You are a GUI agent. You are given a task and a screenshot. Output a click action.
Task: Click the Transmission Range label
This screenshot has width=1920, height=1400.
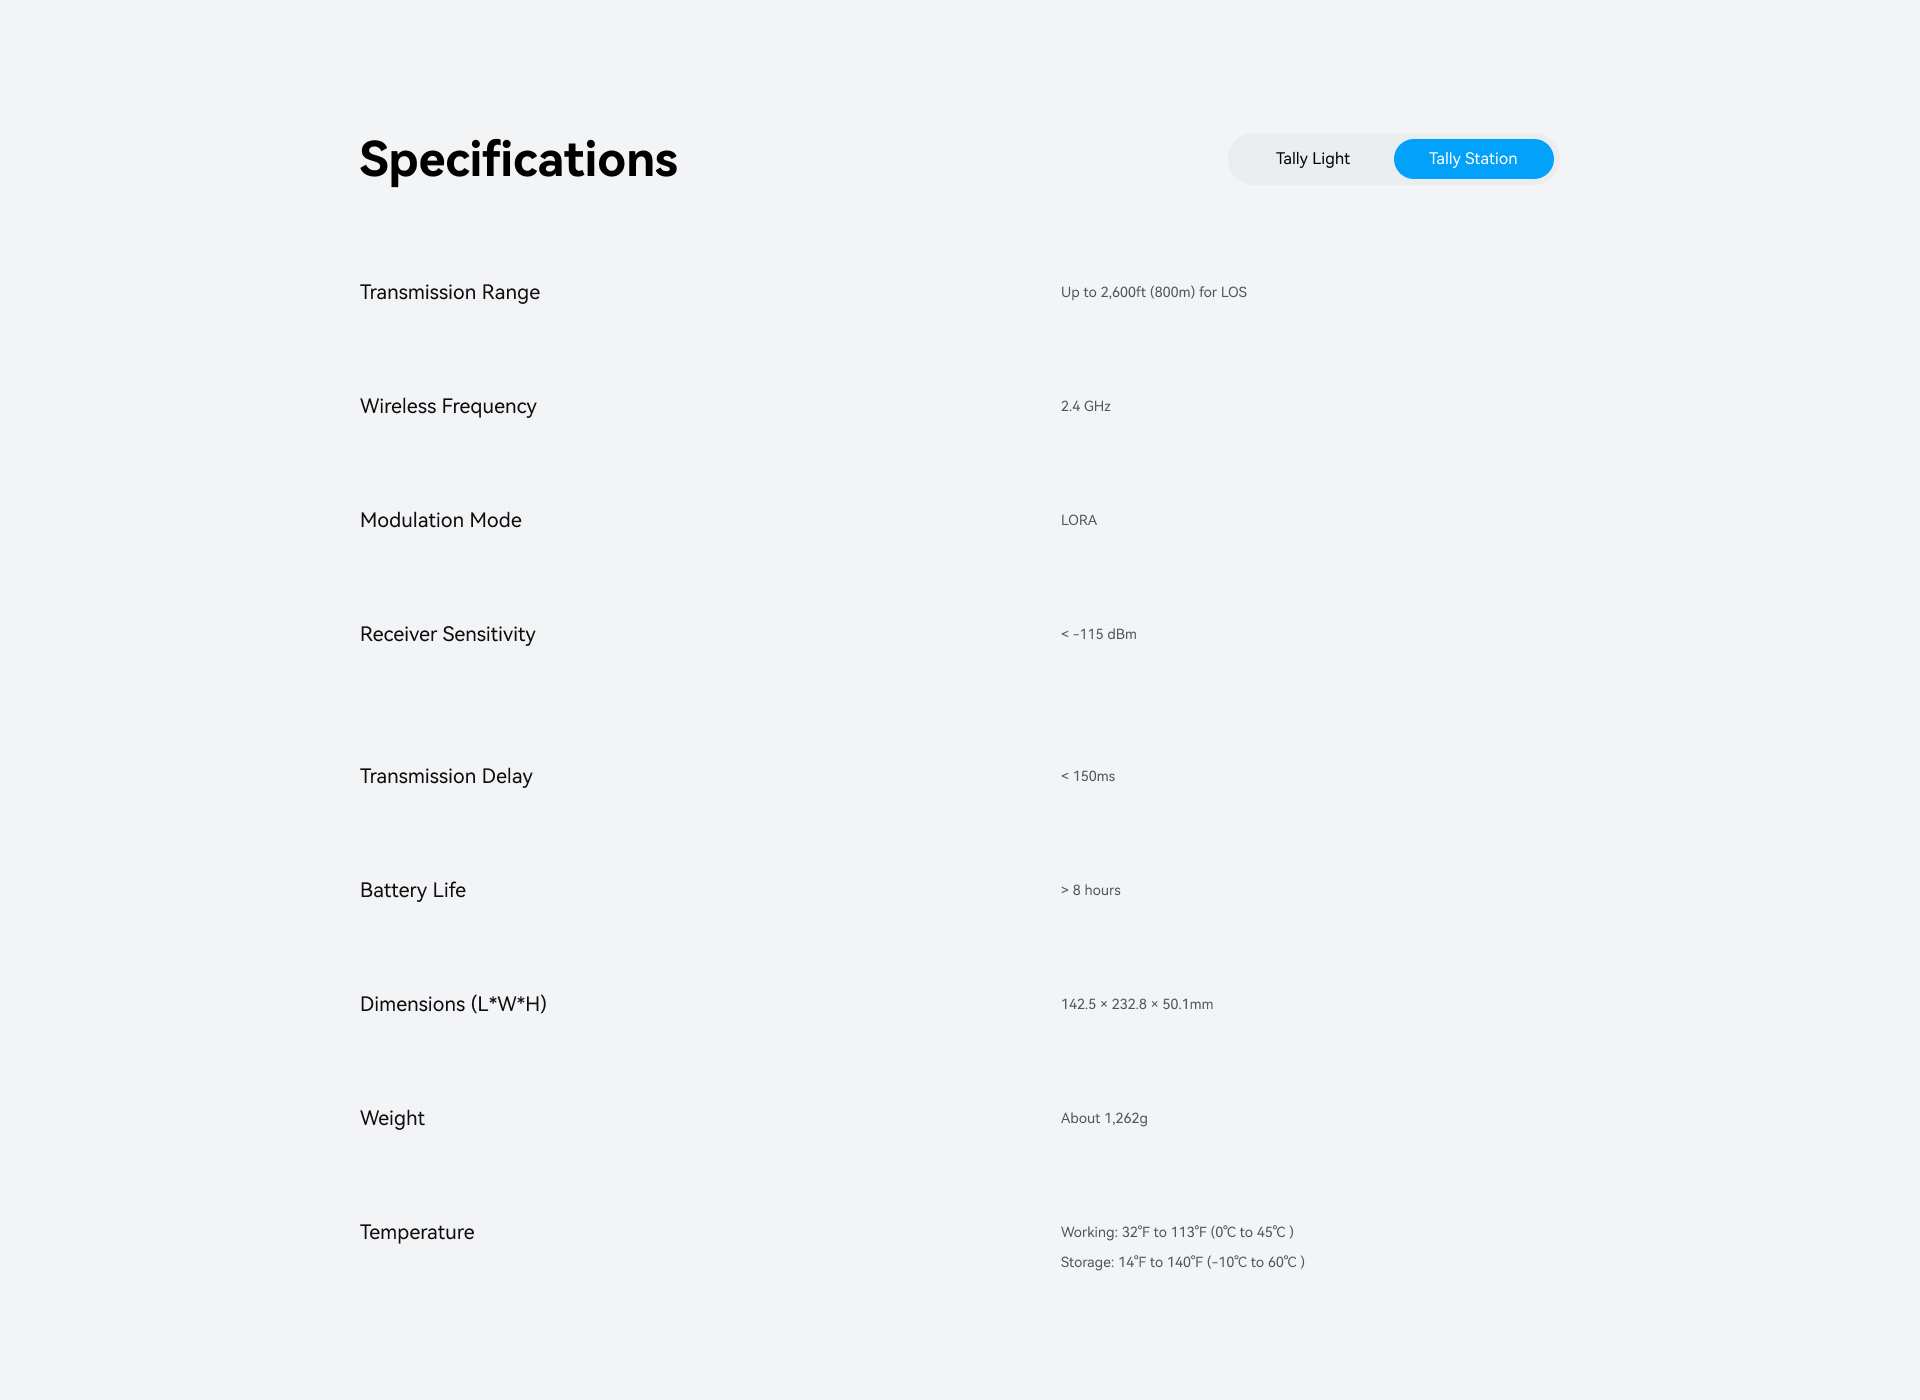tap(449, 292)
